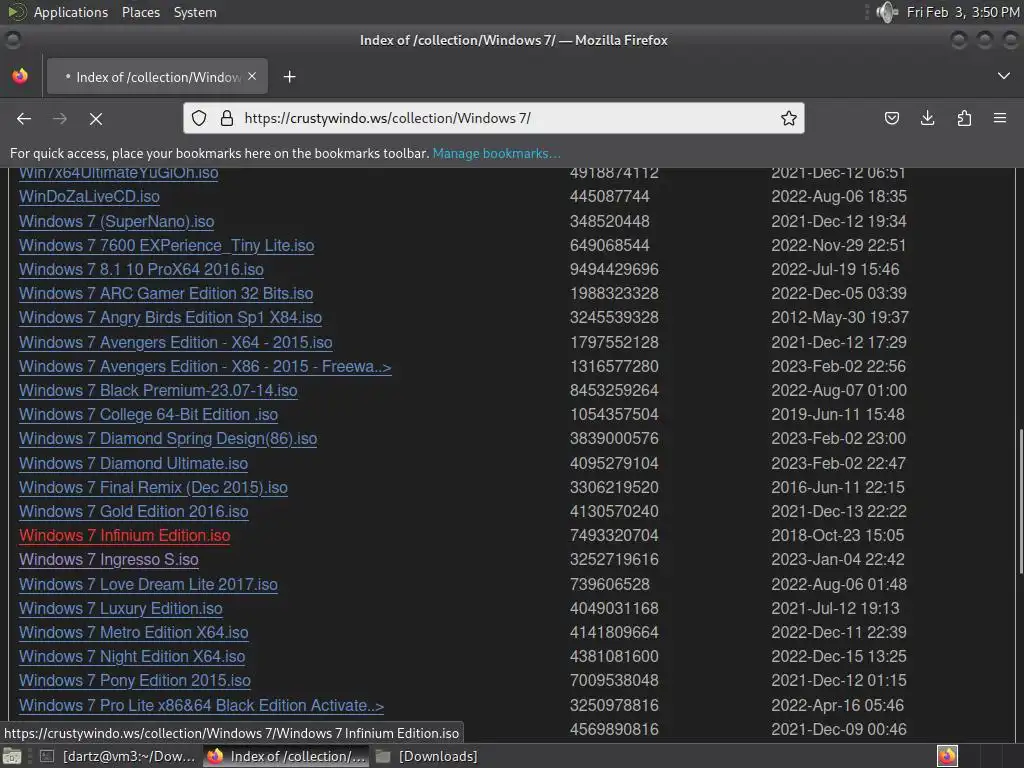The height and width of the screenshot is (768, 1024).
Task: Open Windows 7 Angry Birds Edition link
Action: [x=170, y=317]
